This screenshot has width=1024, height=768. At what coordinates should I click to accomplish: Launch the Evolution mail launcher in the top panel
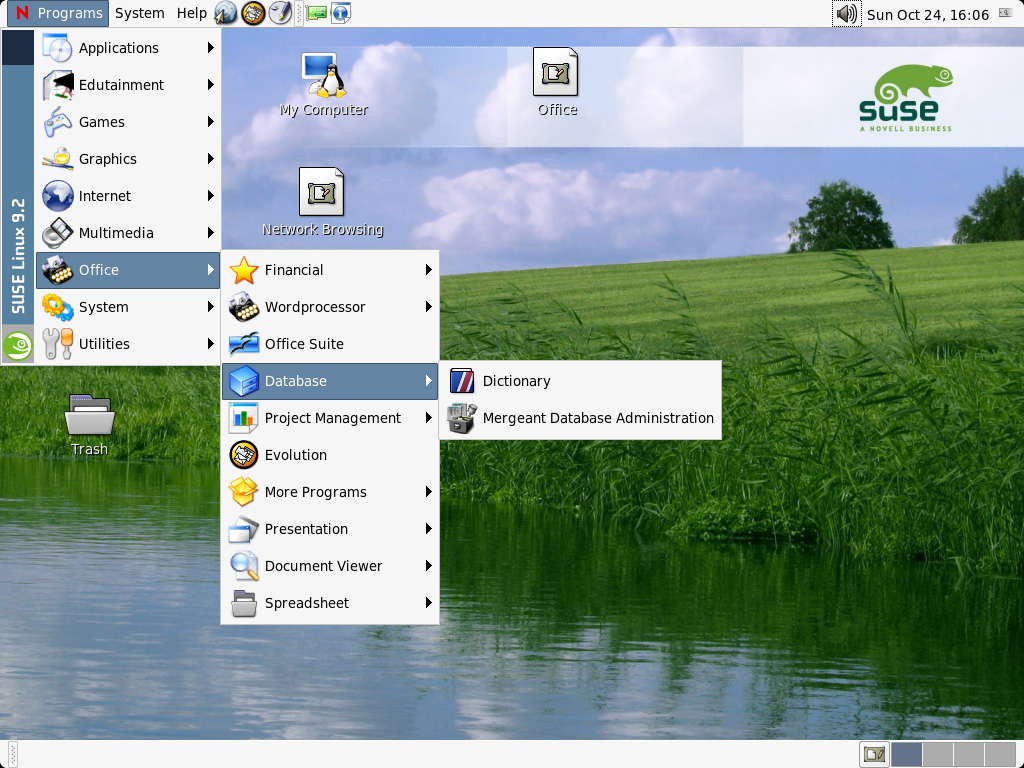(253, 13)
